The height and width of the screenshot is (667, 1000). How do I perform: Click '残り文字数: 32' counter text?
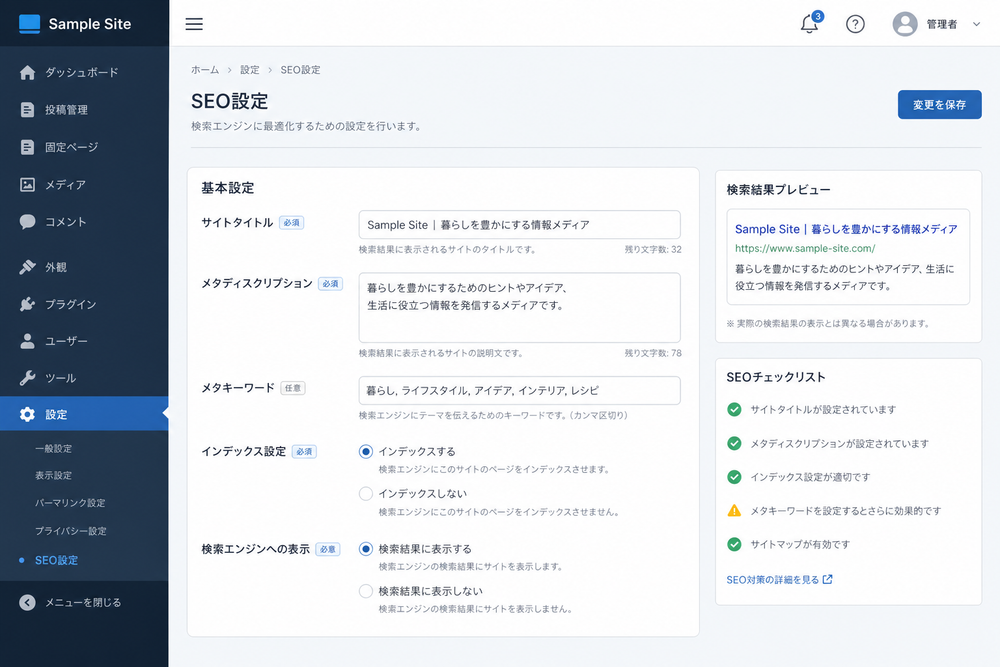(653, 249)
